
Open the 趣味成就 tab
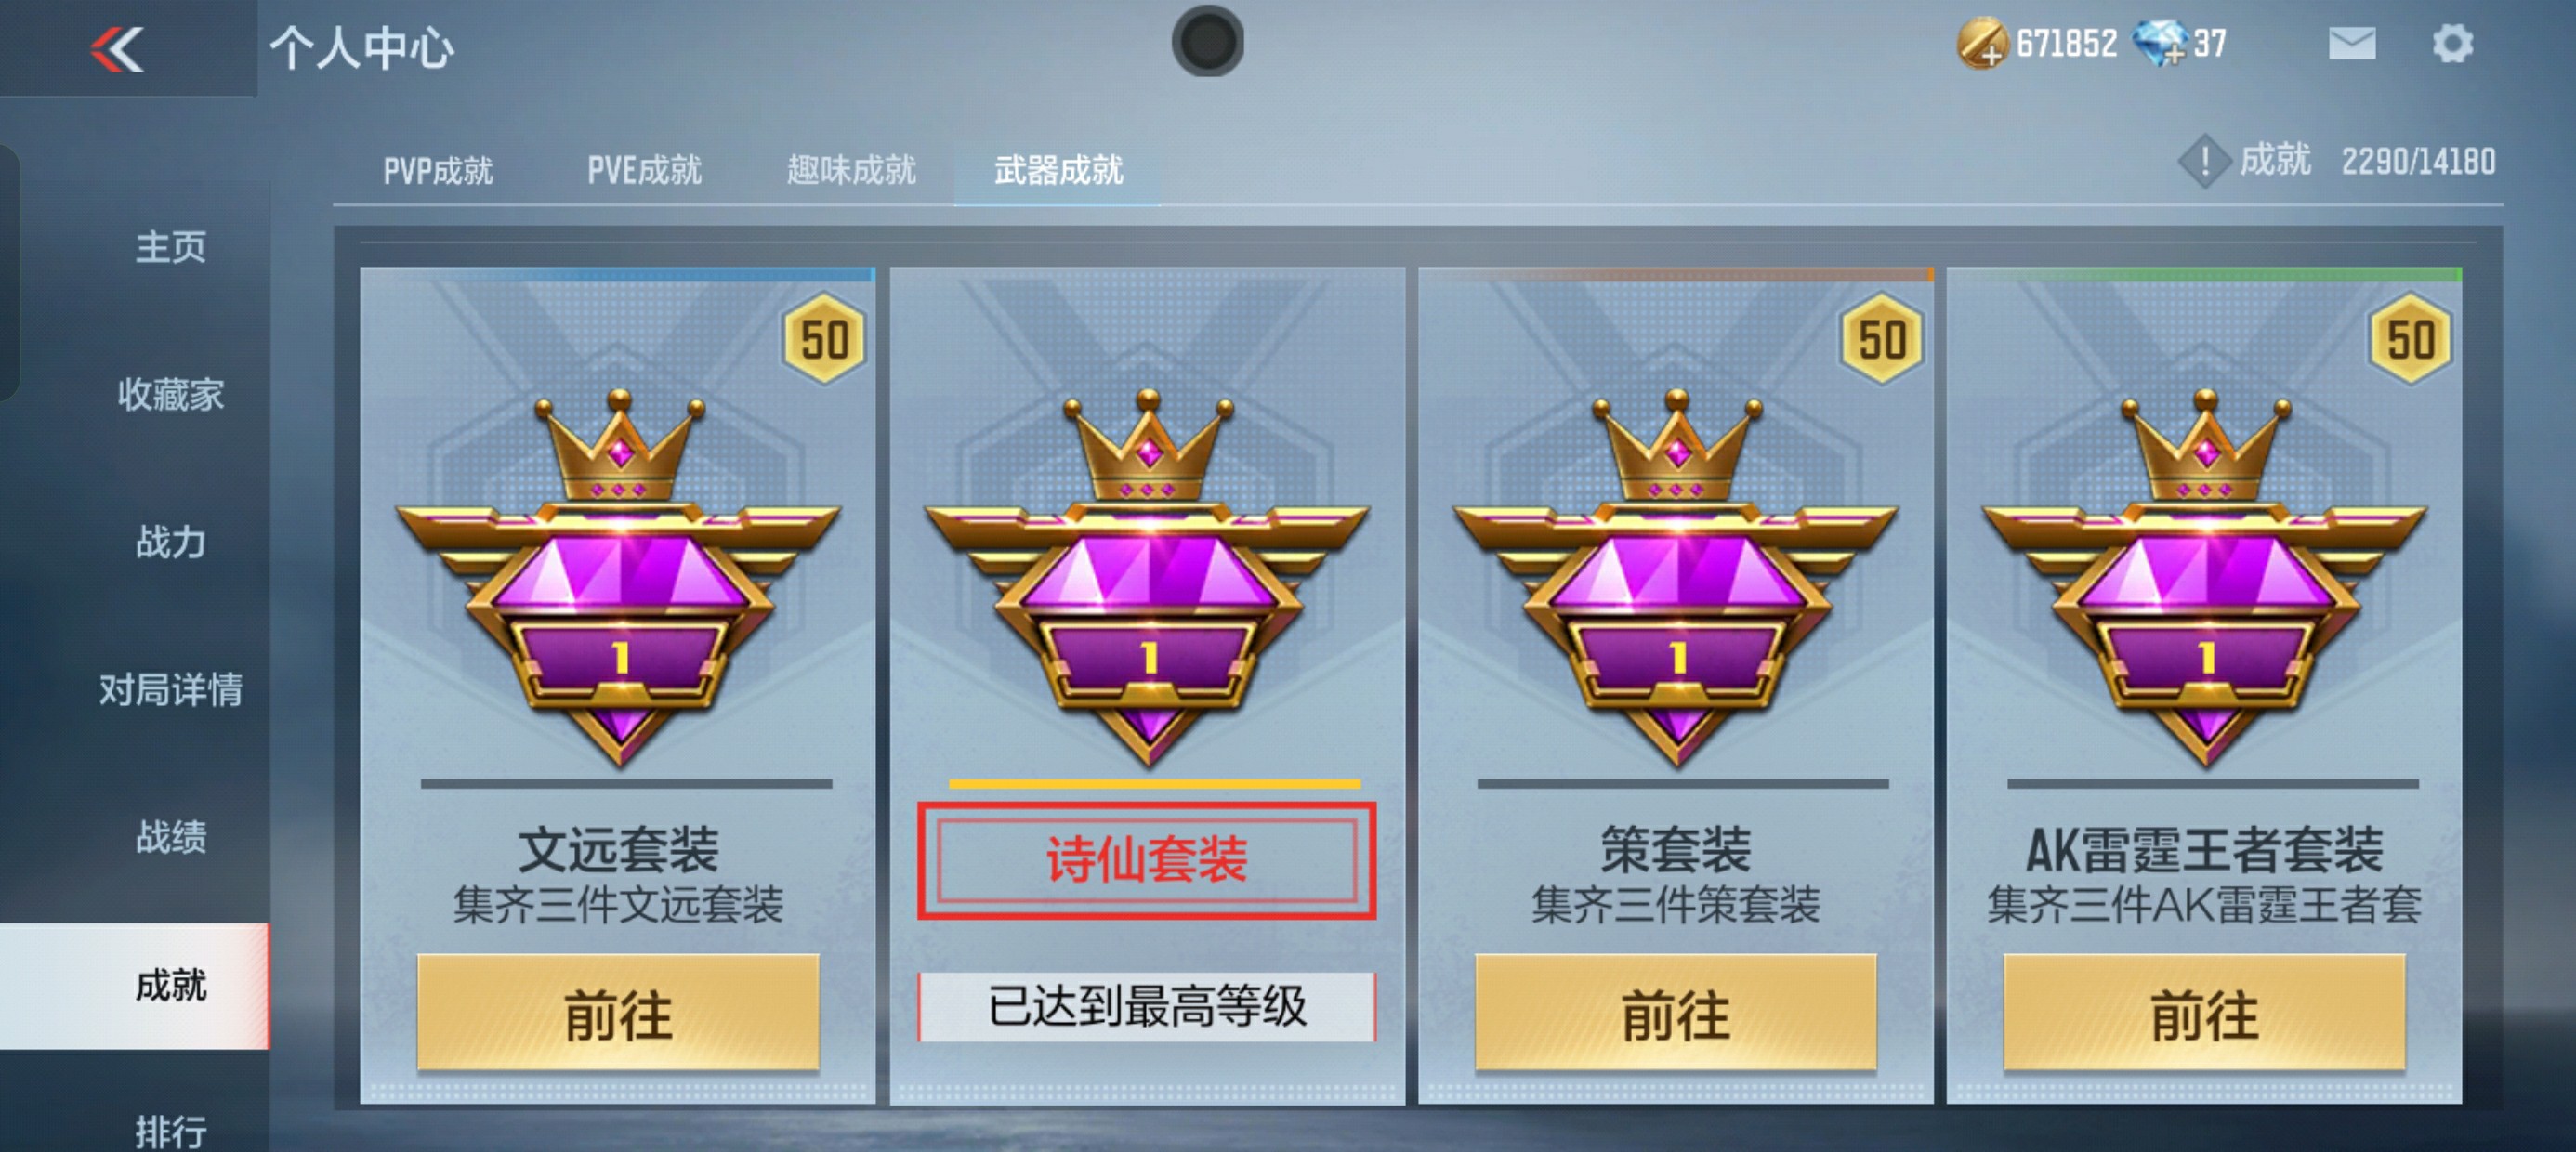click(x=851, y=171)
